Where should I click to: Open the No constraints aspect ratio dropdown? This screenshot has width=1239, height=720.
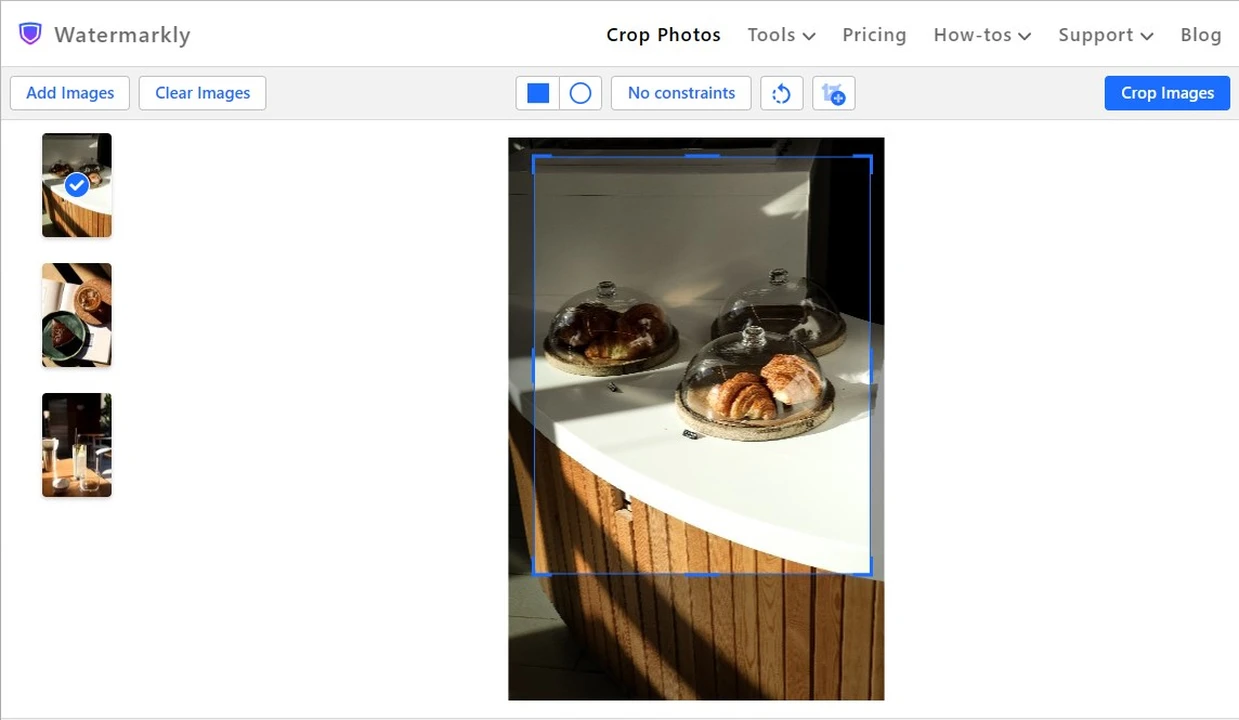(x=681, y=93)
